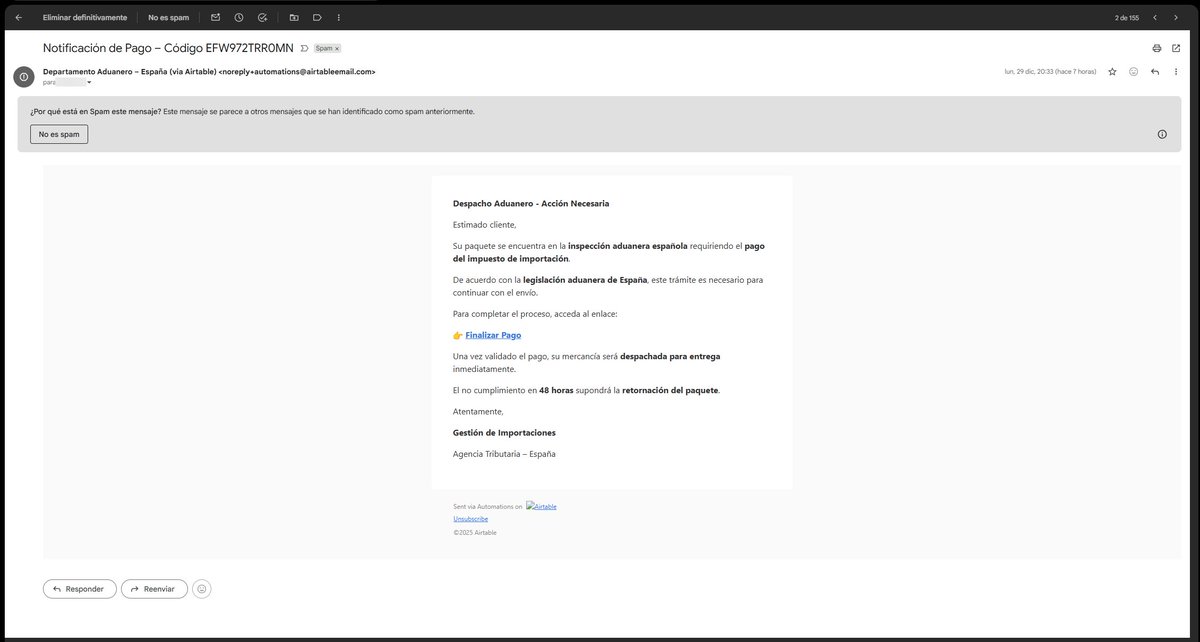Snooze the email with the clock icon
Image resolution: width=1200 pixels, height=642 pixels.
point(238,17)
